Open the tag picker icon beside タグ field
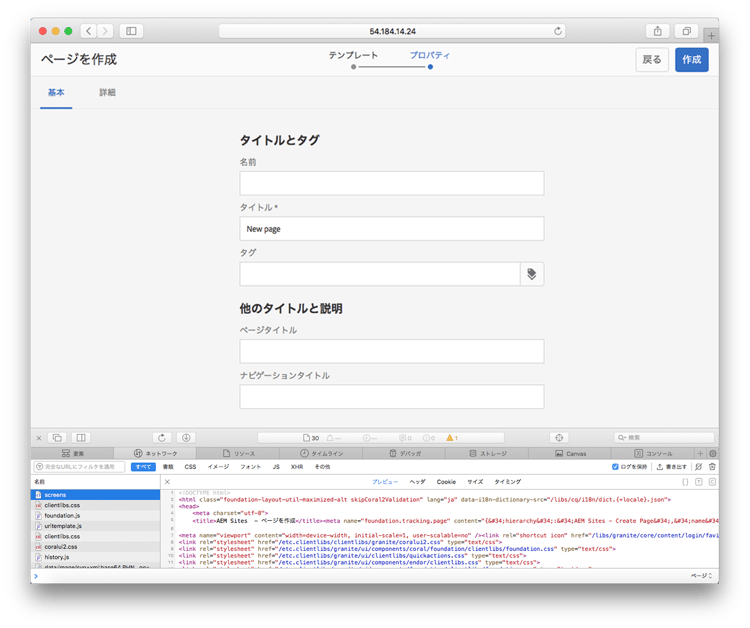This screenshot has width=750, height=628. click(531, 274)
